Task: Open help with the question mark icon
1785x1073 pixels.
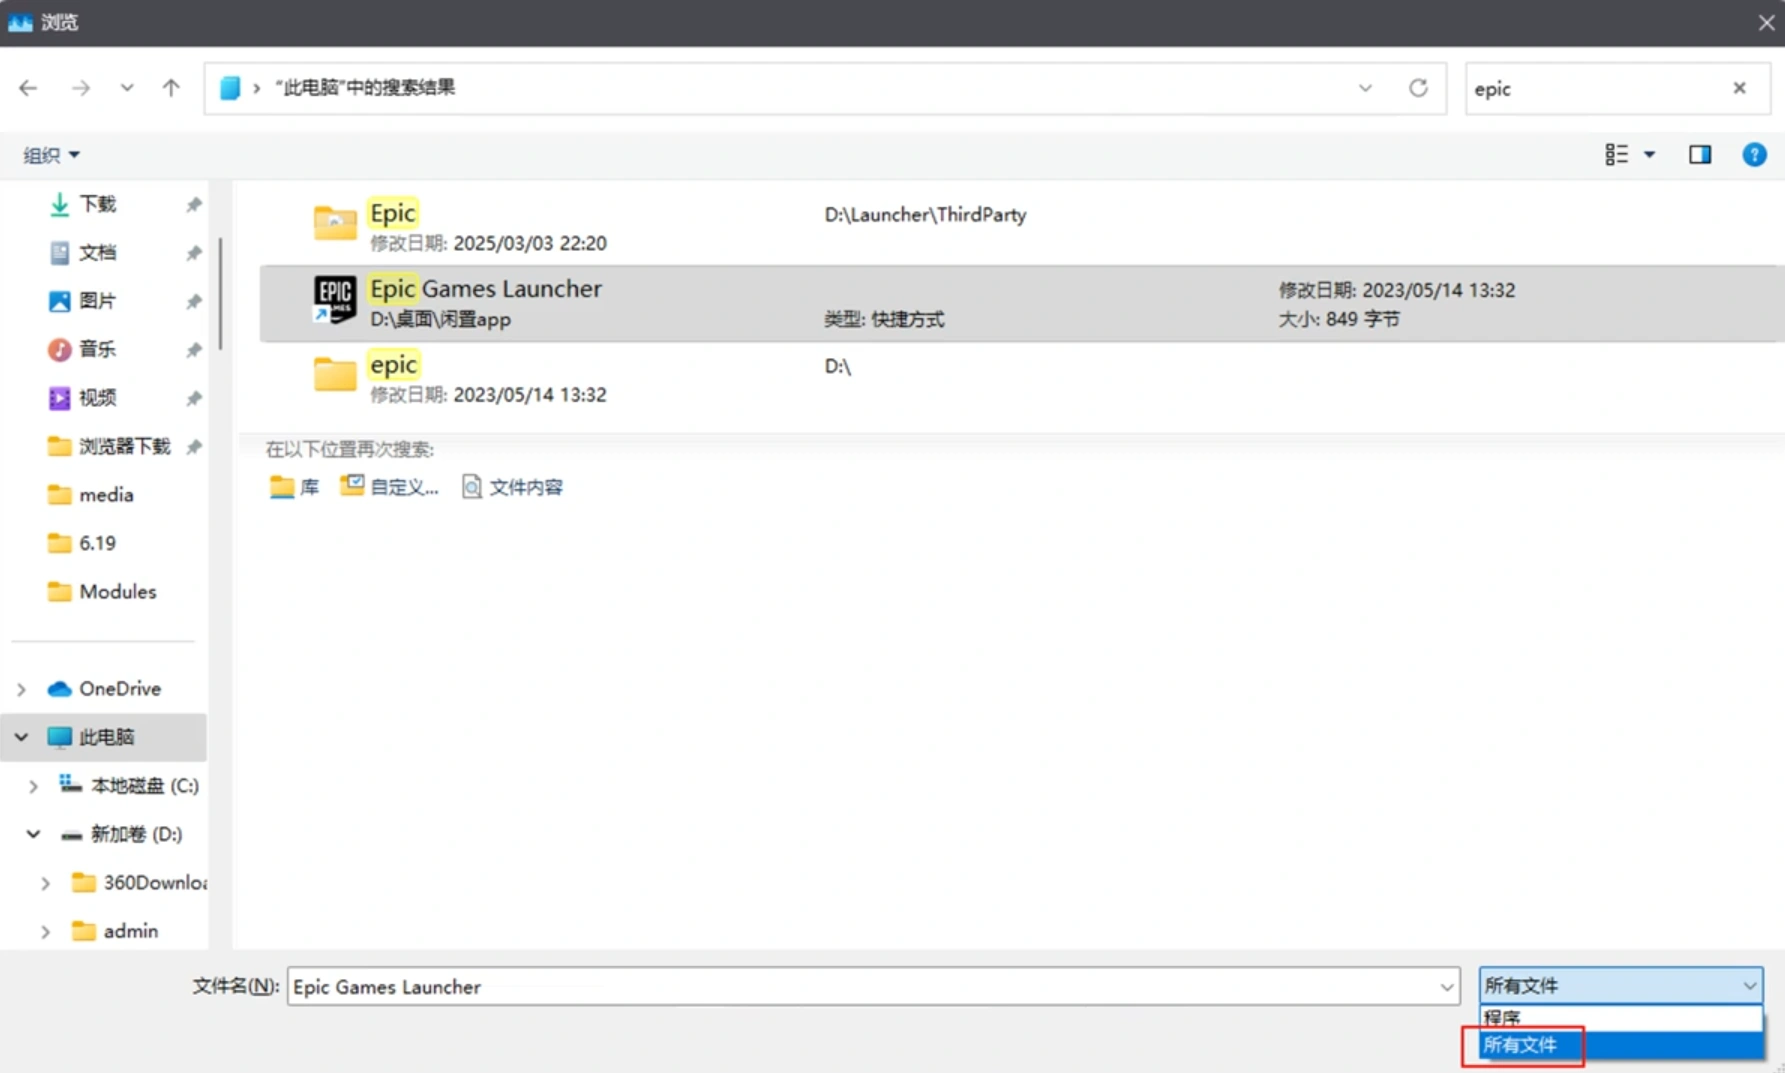Action: pyautogui.click(x=1754, y=154)
